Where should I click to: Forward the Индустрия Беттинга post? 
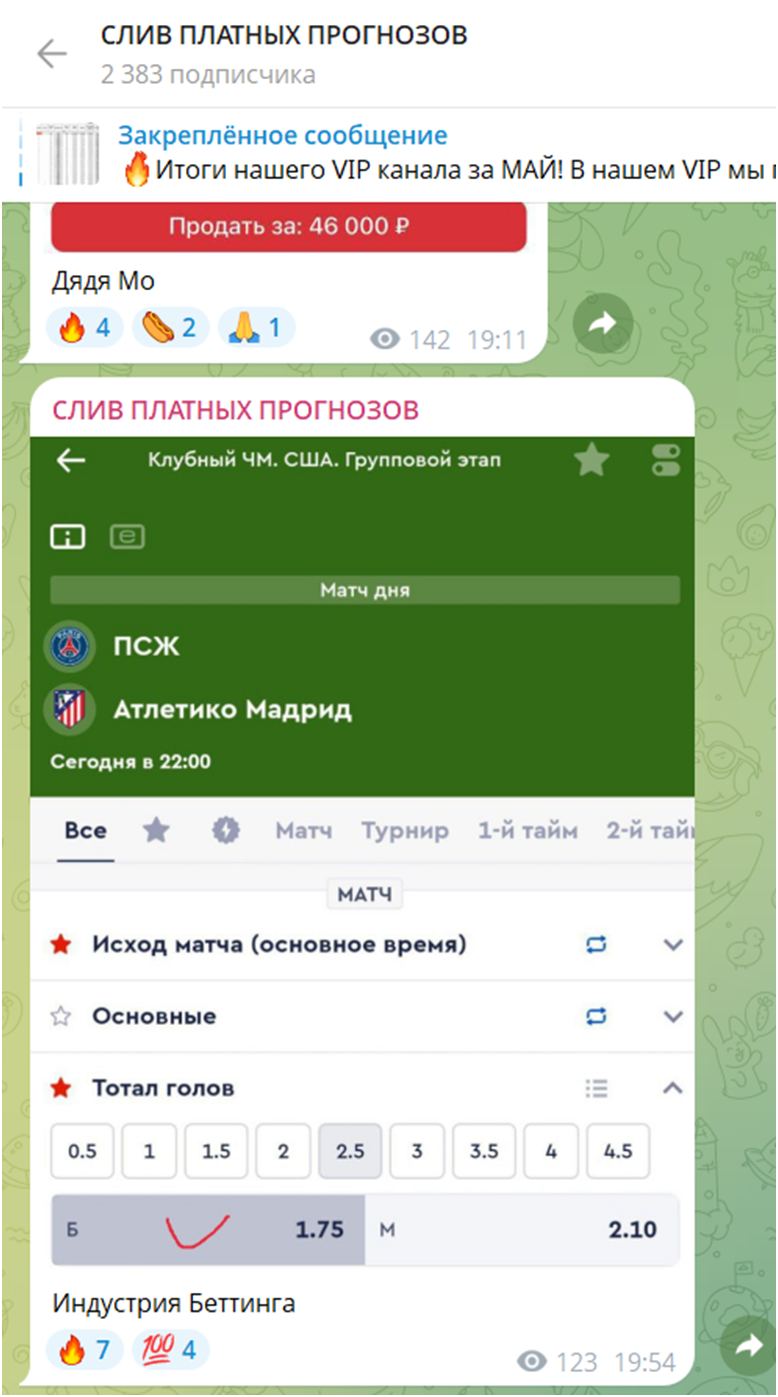point(748,1347)
